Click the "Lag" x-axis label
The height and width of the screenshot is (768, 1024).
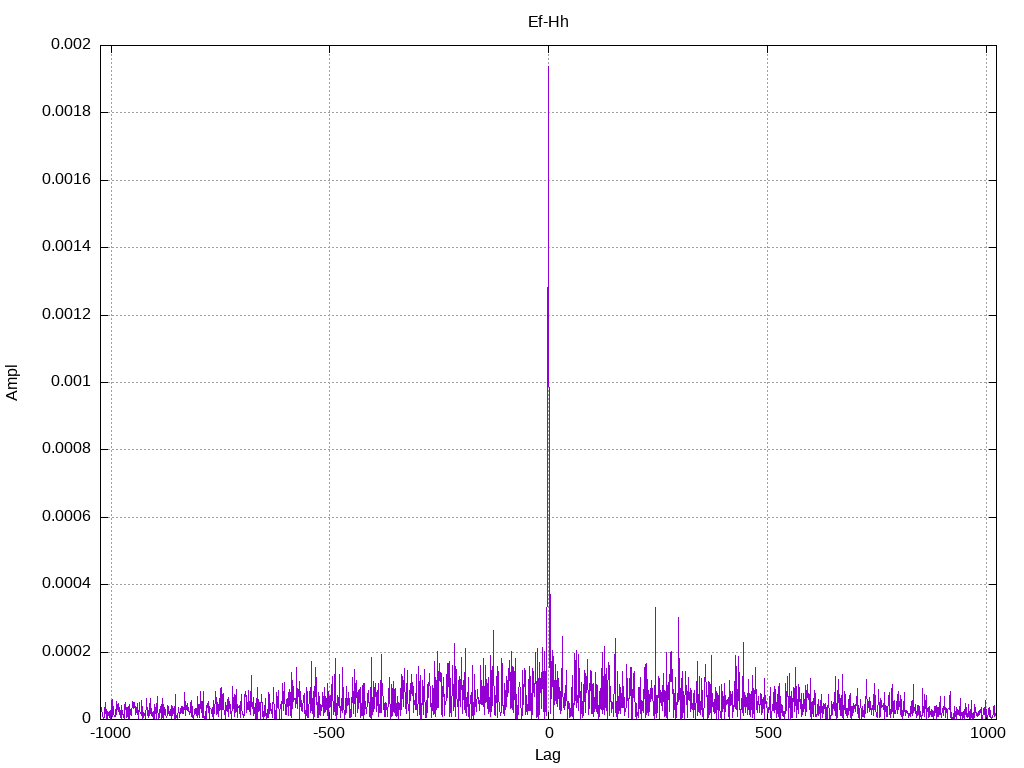548,755
